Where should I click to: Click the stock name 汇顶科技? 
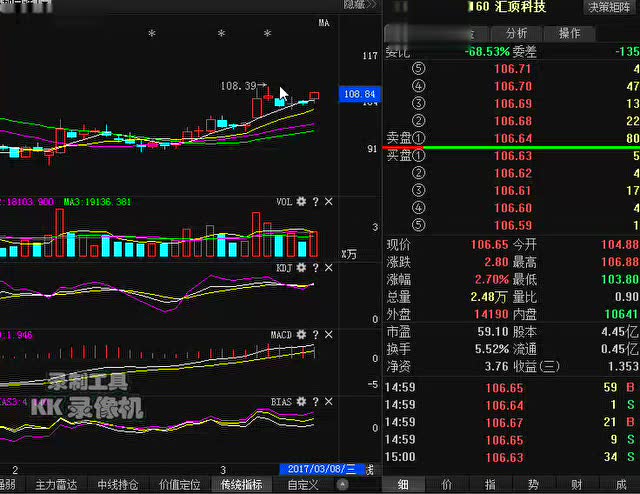pyautogui.click(x=520, y=7)
